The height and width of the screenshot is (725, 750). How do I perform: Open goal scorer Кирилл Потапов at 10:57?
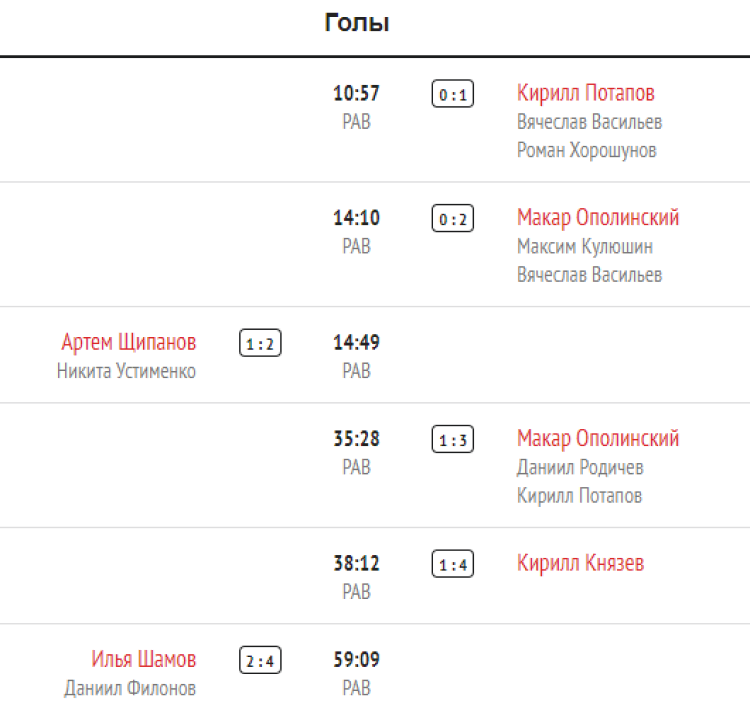point(586,94)
